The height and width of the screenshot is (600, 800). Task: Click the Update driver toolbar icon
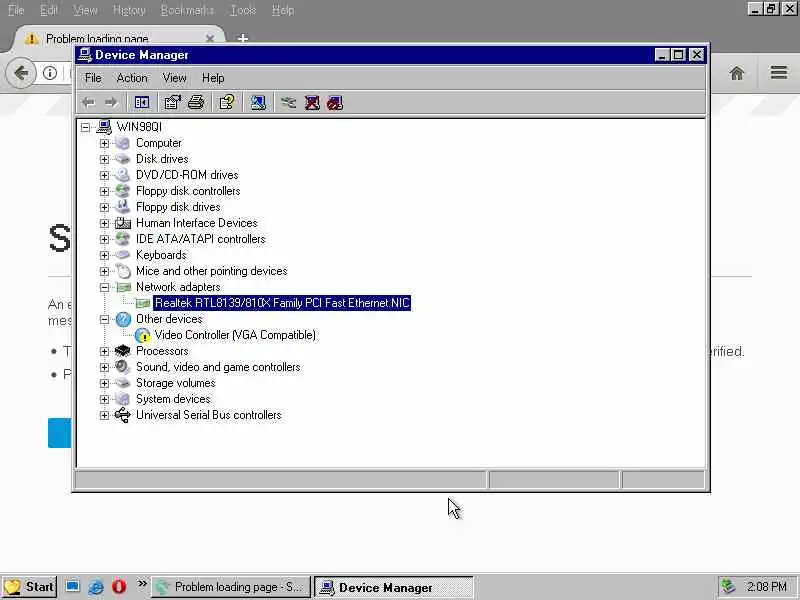(288, 103)
